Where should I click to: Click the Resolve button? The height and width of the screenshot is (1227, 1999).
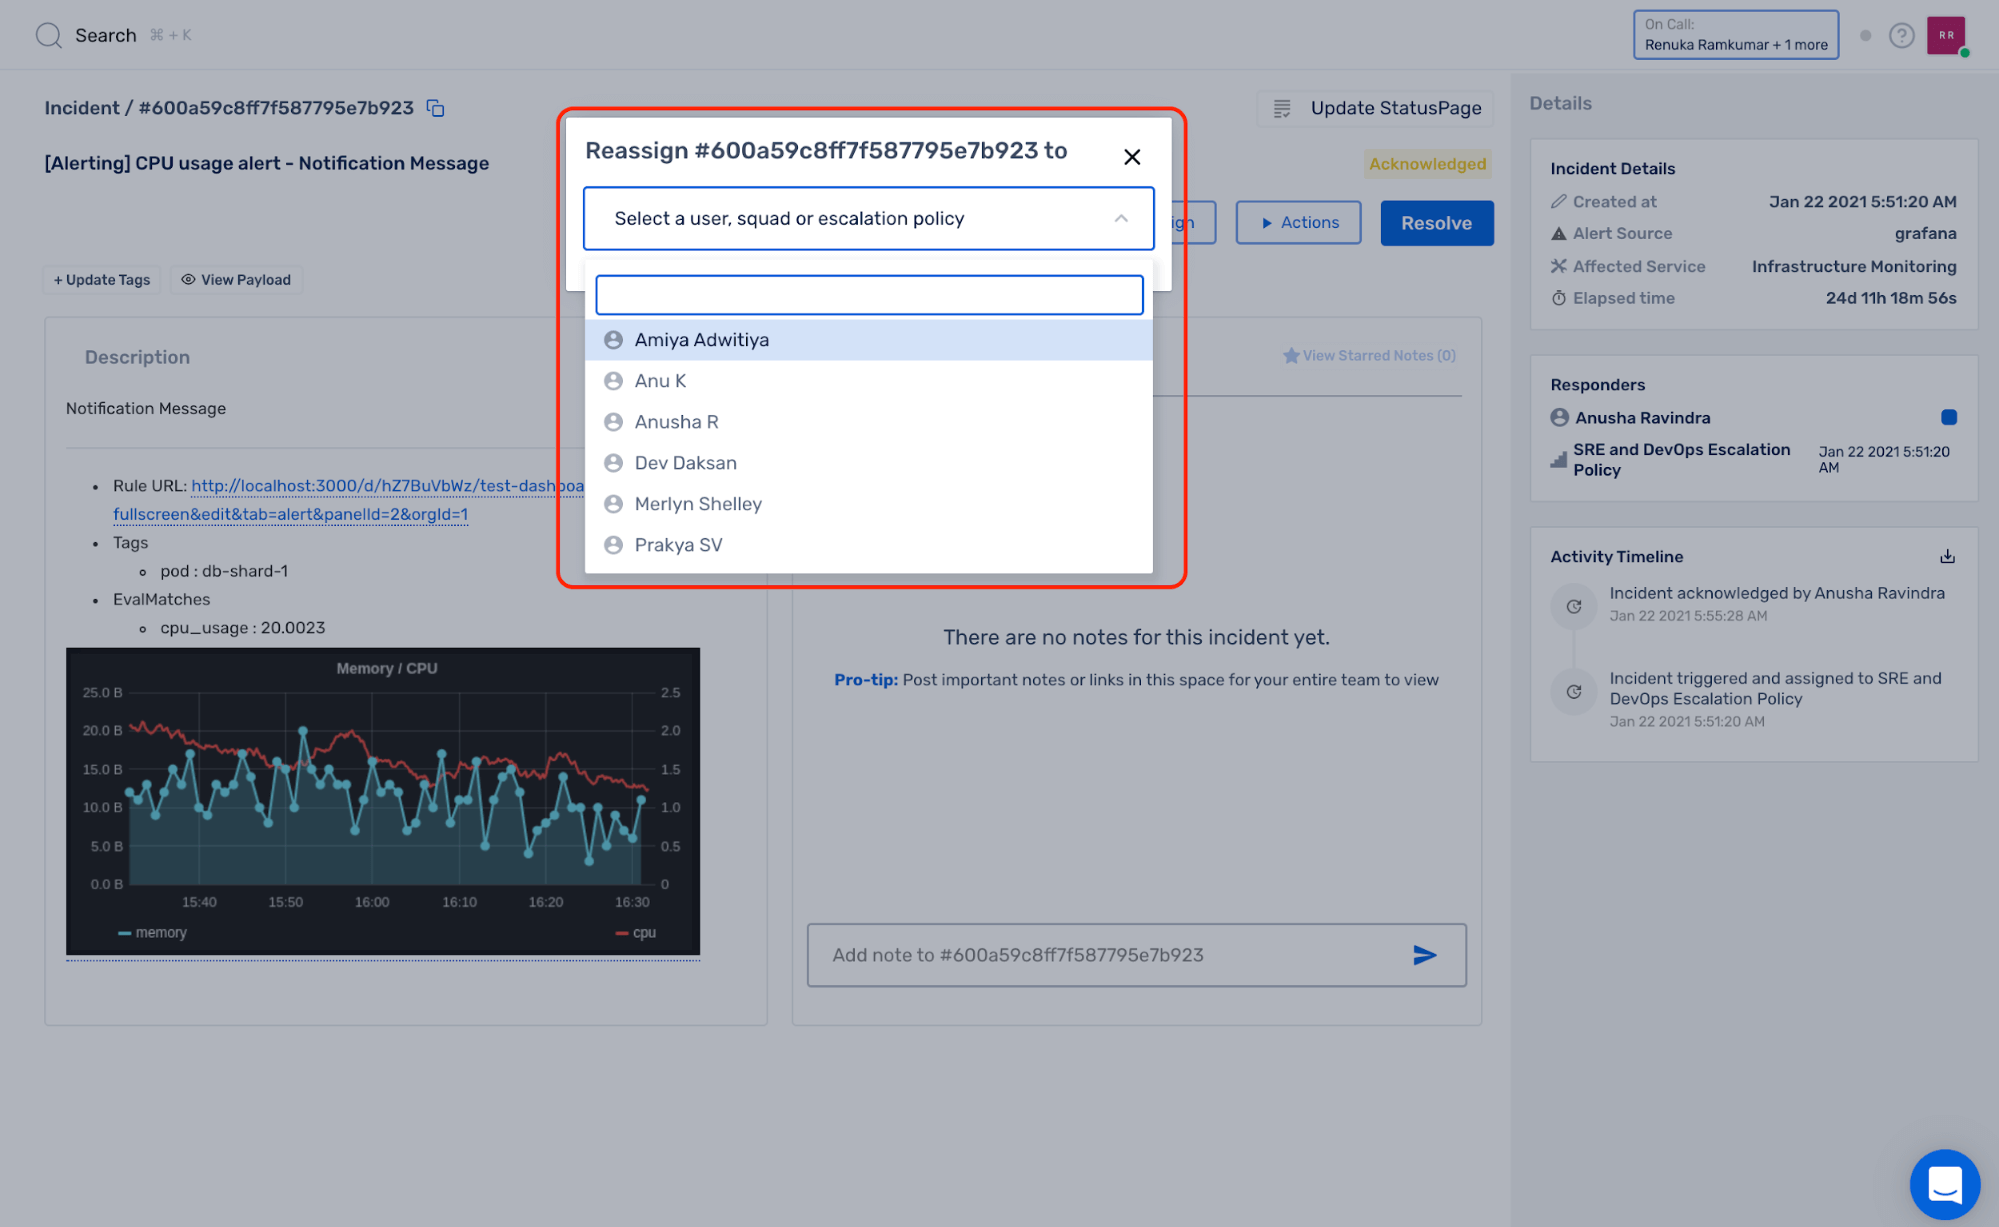[1436, 222]
